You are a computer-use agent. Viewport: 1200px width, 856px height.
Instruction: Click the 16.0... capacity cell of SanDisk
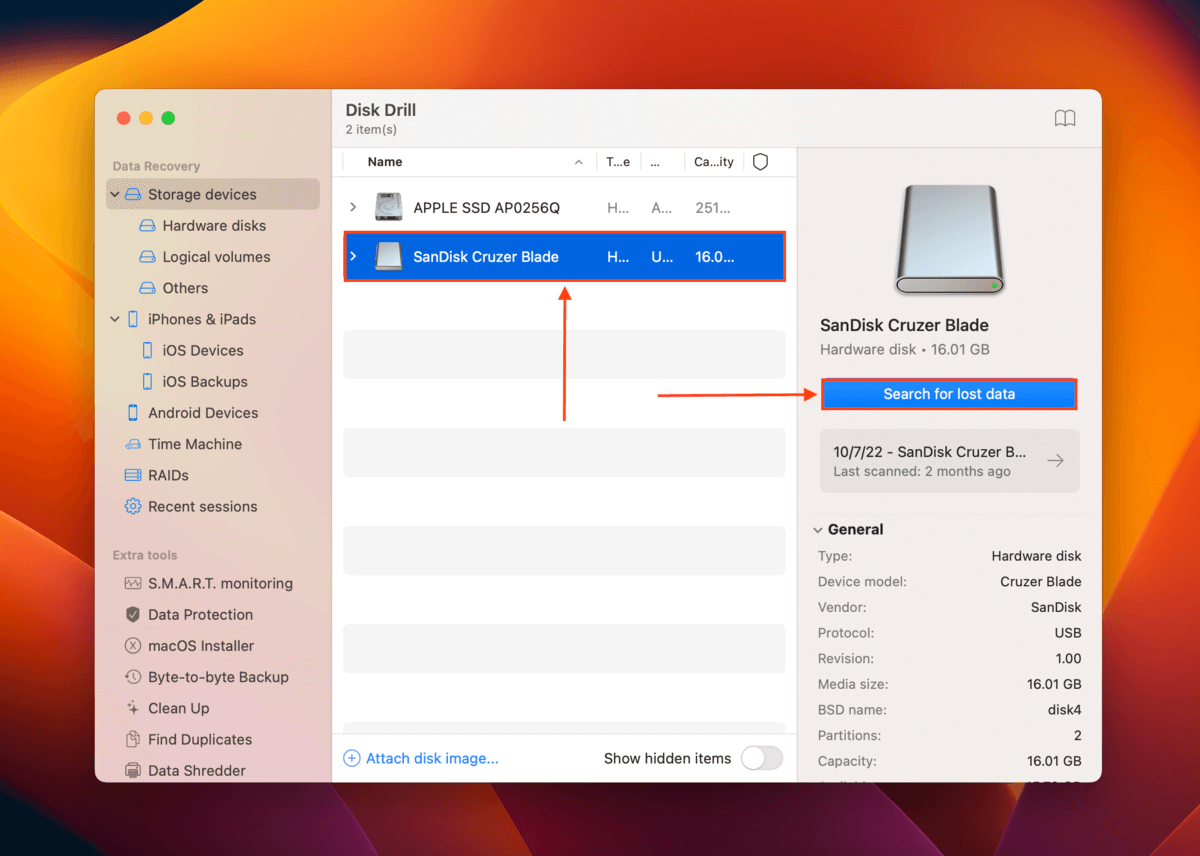click(715, 257)
